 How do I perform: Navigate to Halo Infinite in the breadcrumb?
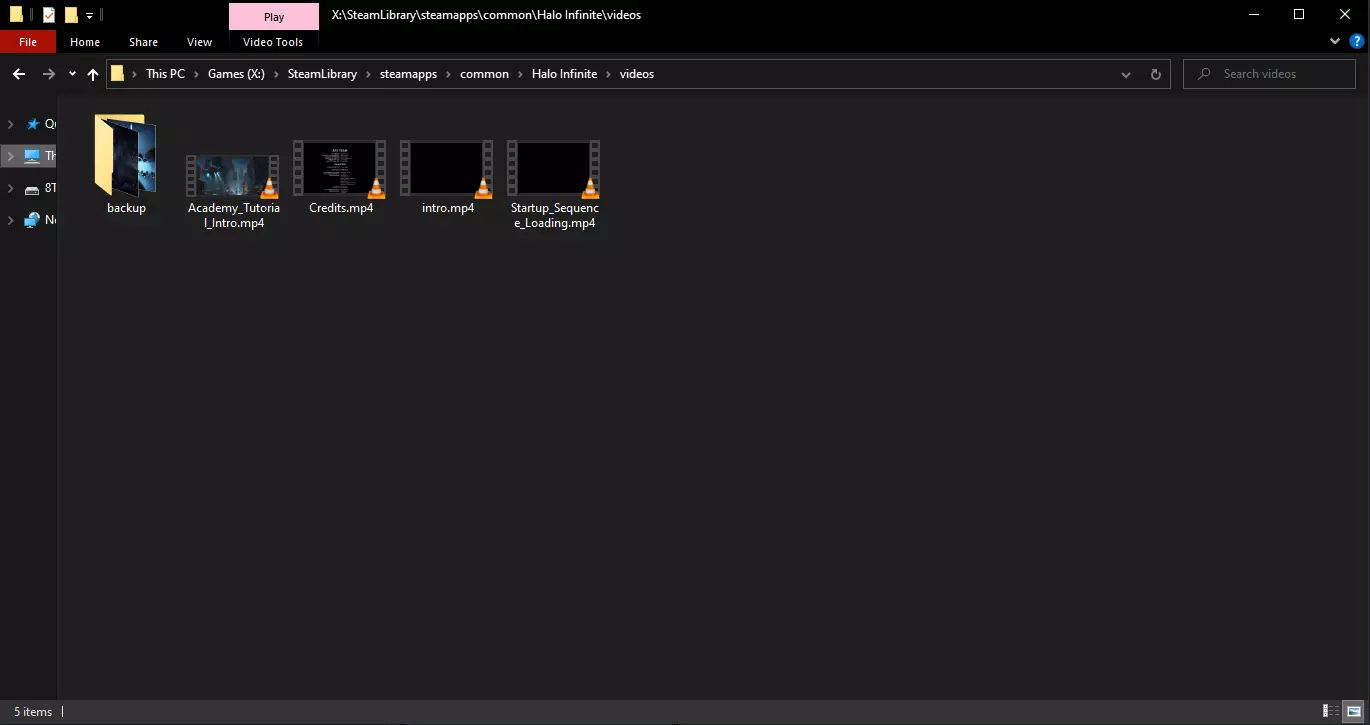[564, 74]
